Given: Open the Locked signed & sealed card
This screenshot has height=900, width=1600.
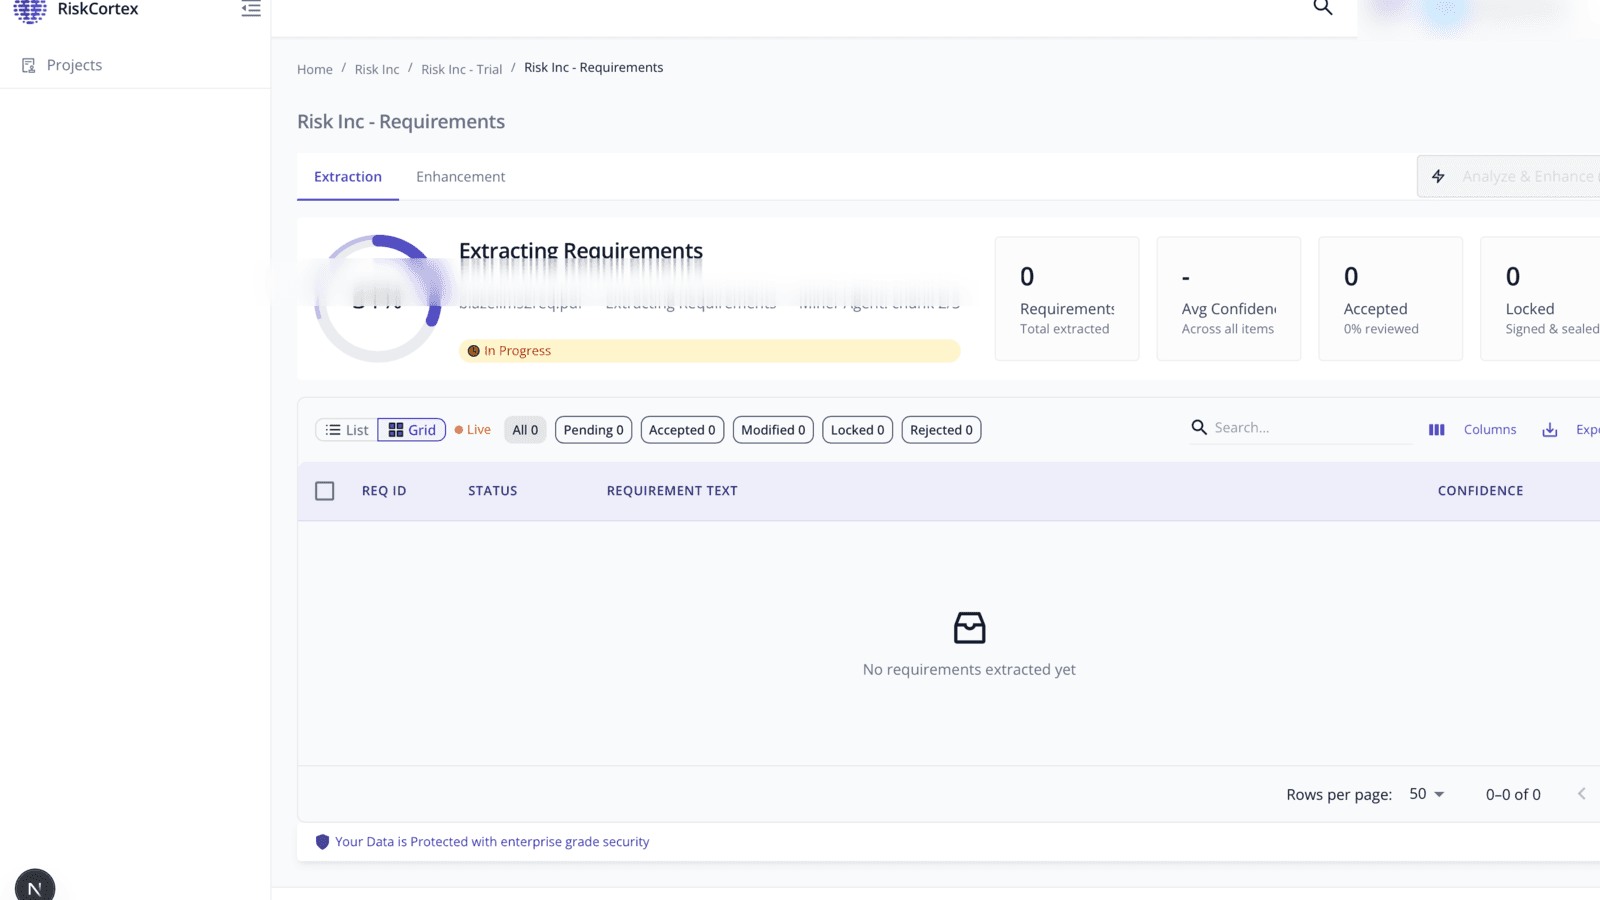Looking at the screenshot, I should (1541, 299).
